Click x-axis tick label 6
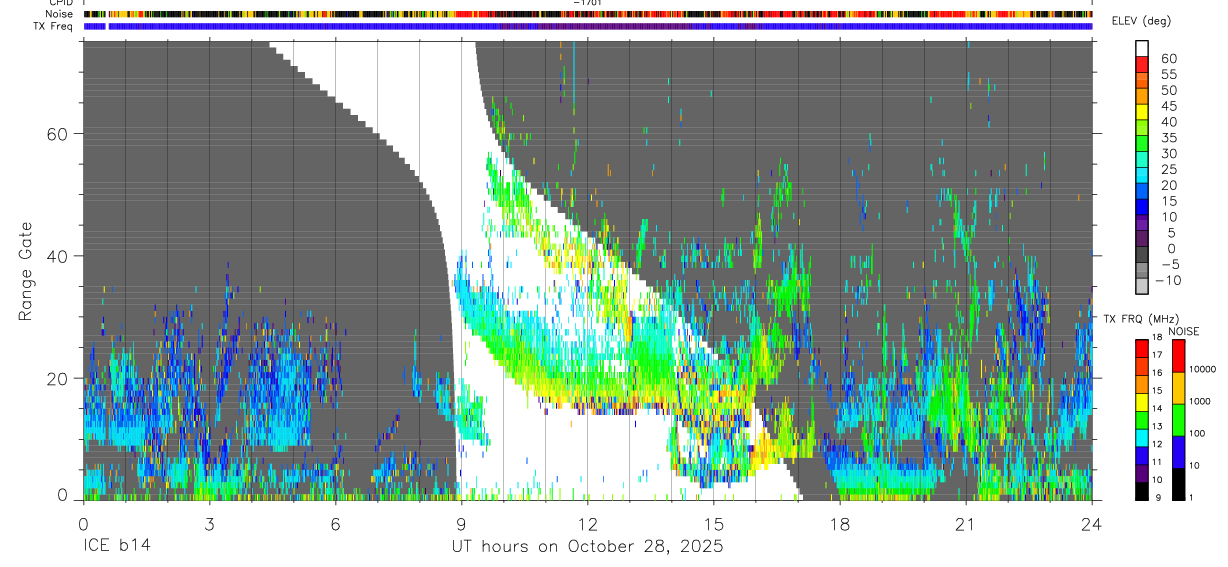This screenshot has width=1228, height=567. click(x=335, y=524)
